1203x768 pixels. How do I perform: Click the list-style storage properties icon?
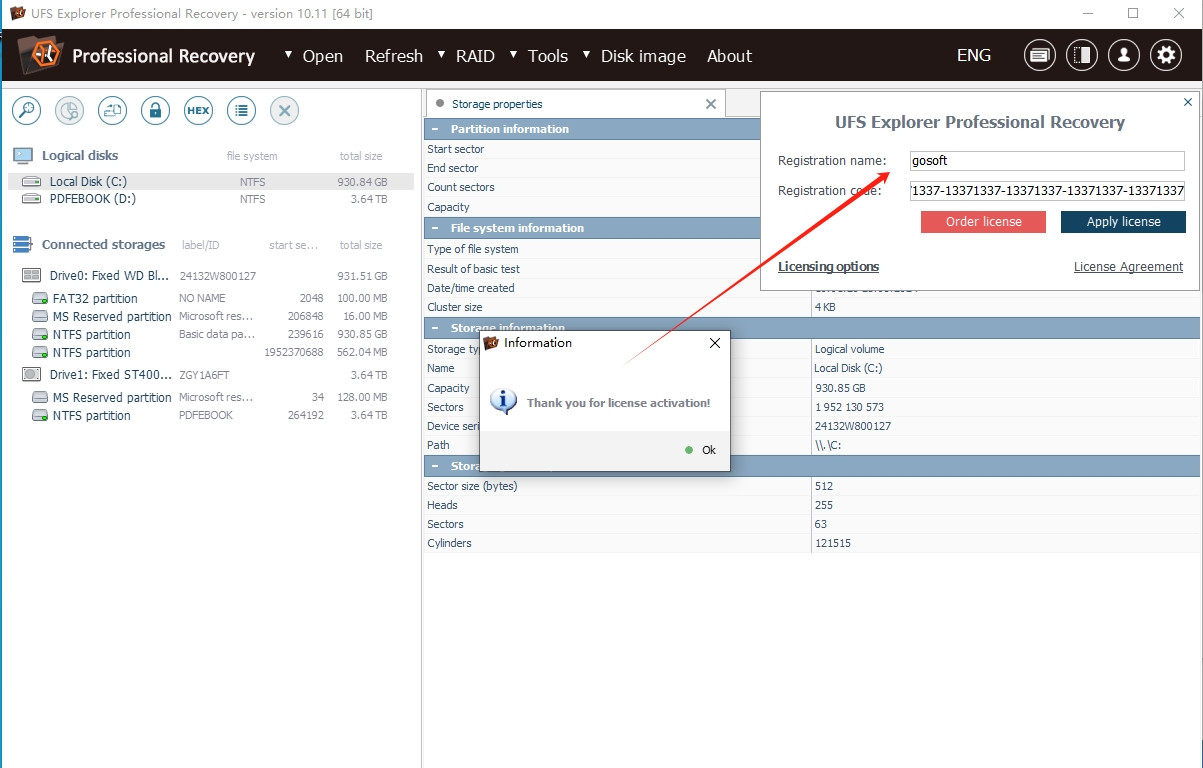tap(241, 111)
